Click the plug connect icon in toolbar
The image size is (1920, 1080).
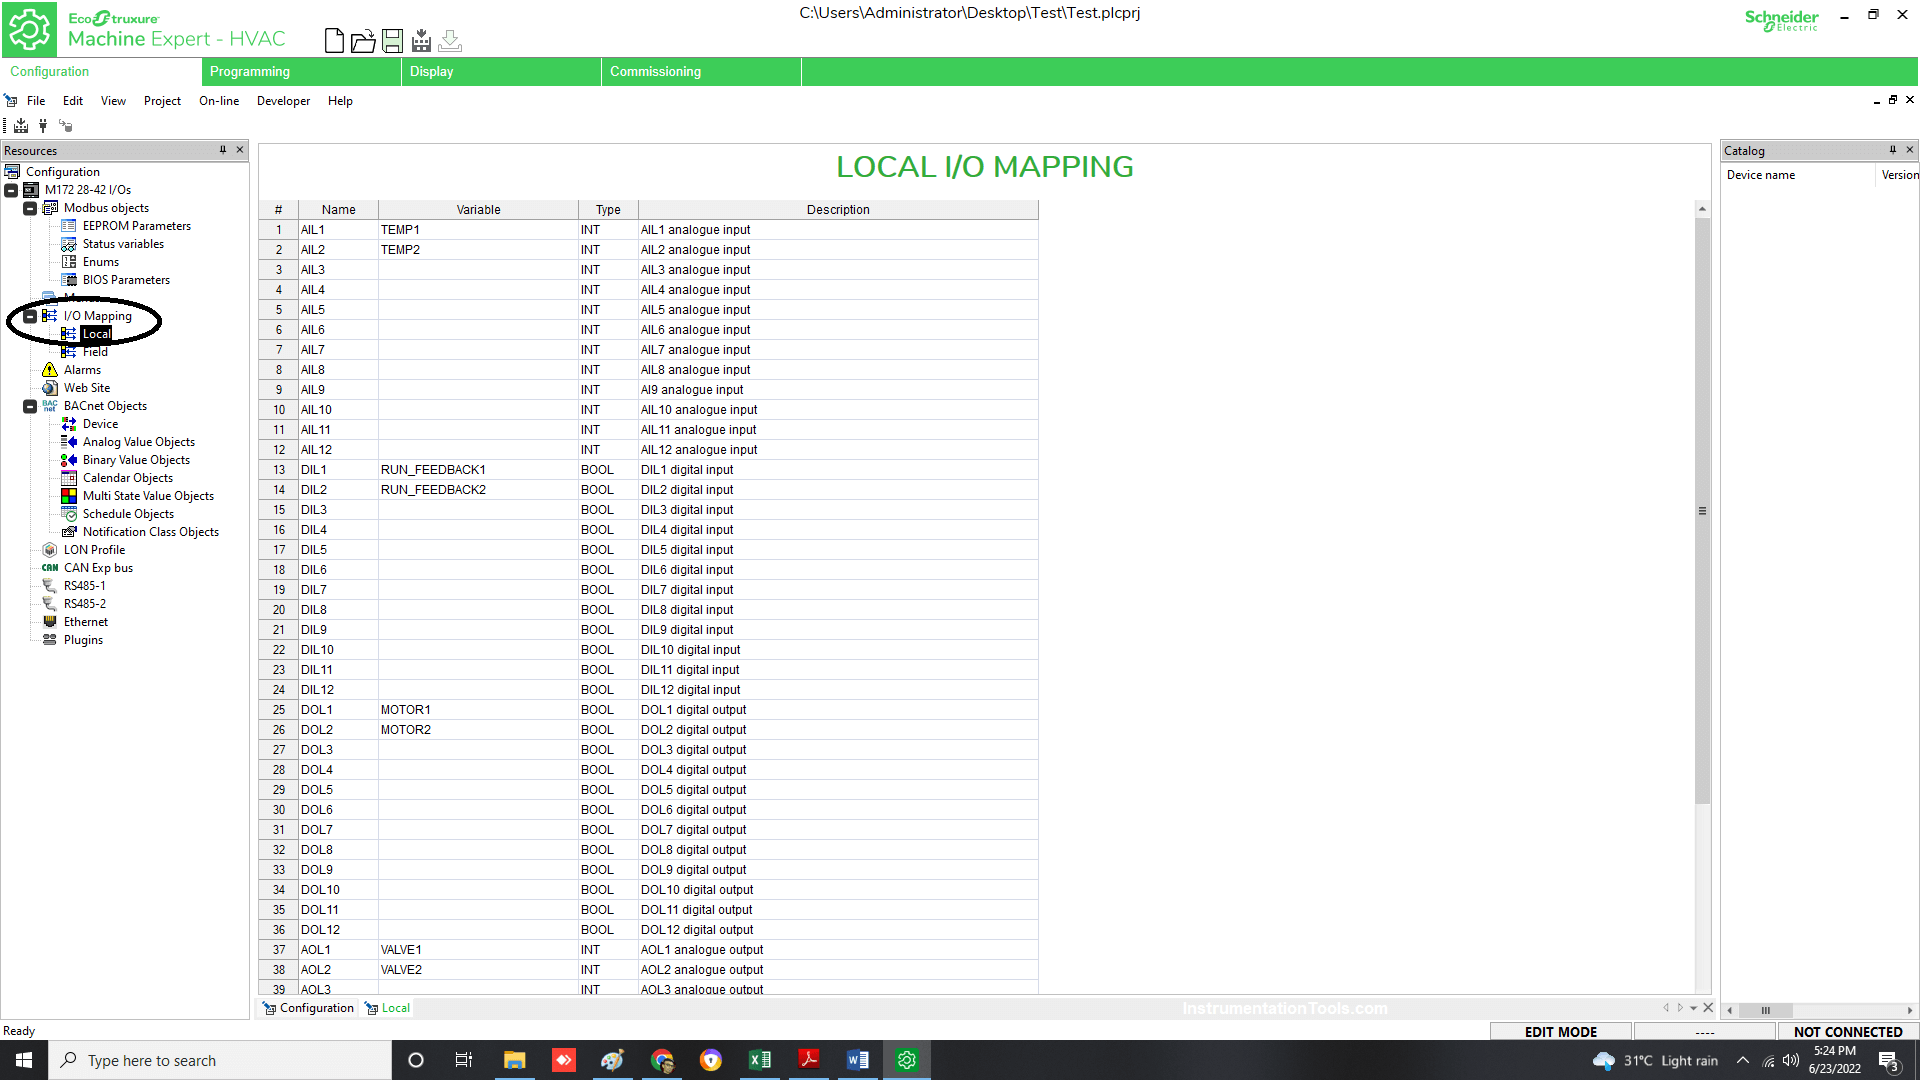(43, 126)
